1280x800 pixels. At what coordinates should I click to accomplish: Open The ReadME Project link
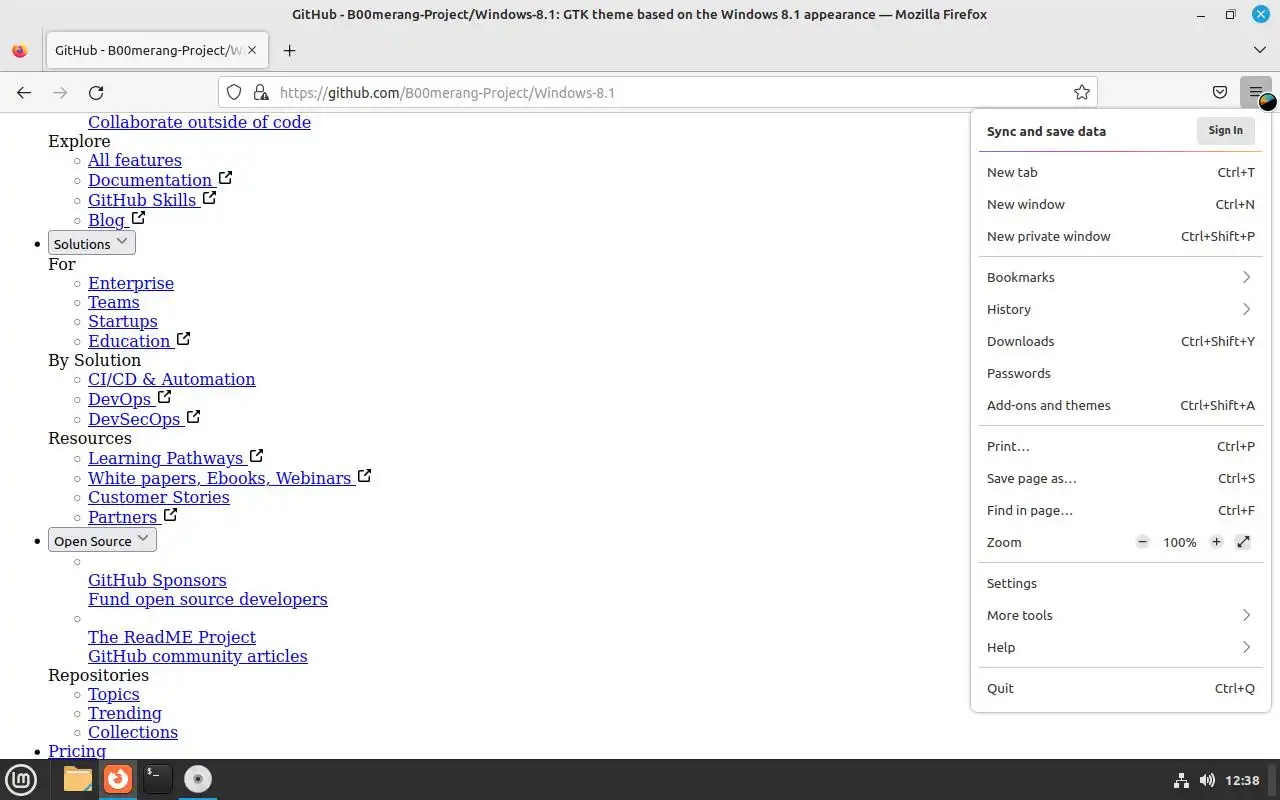[172, 637]
